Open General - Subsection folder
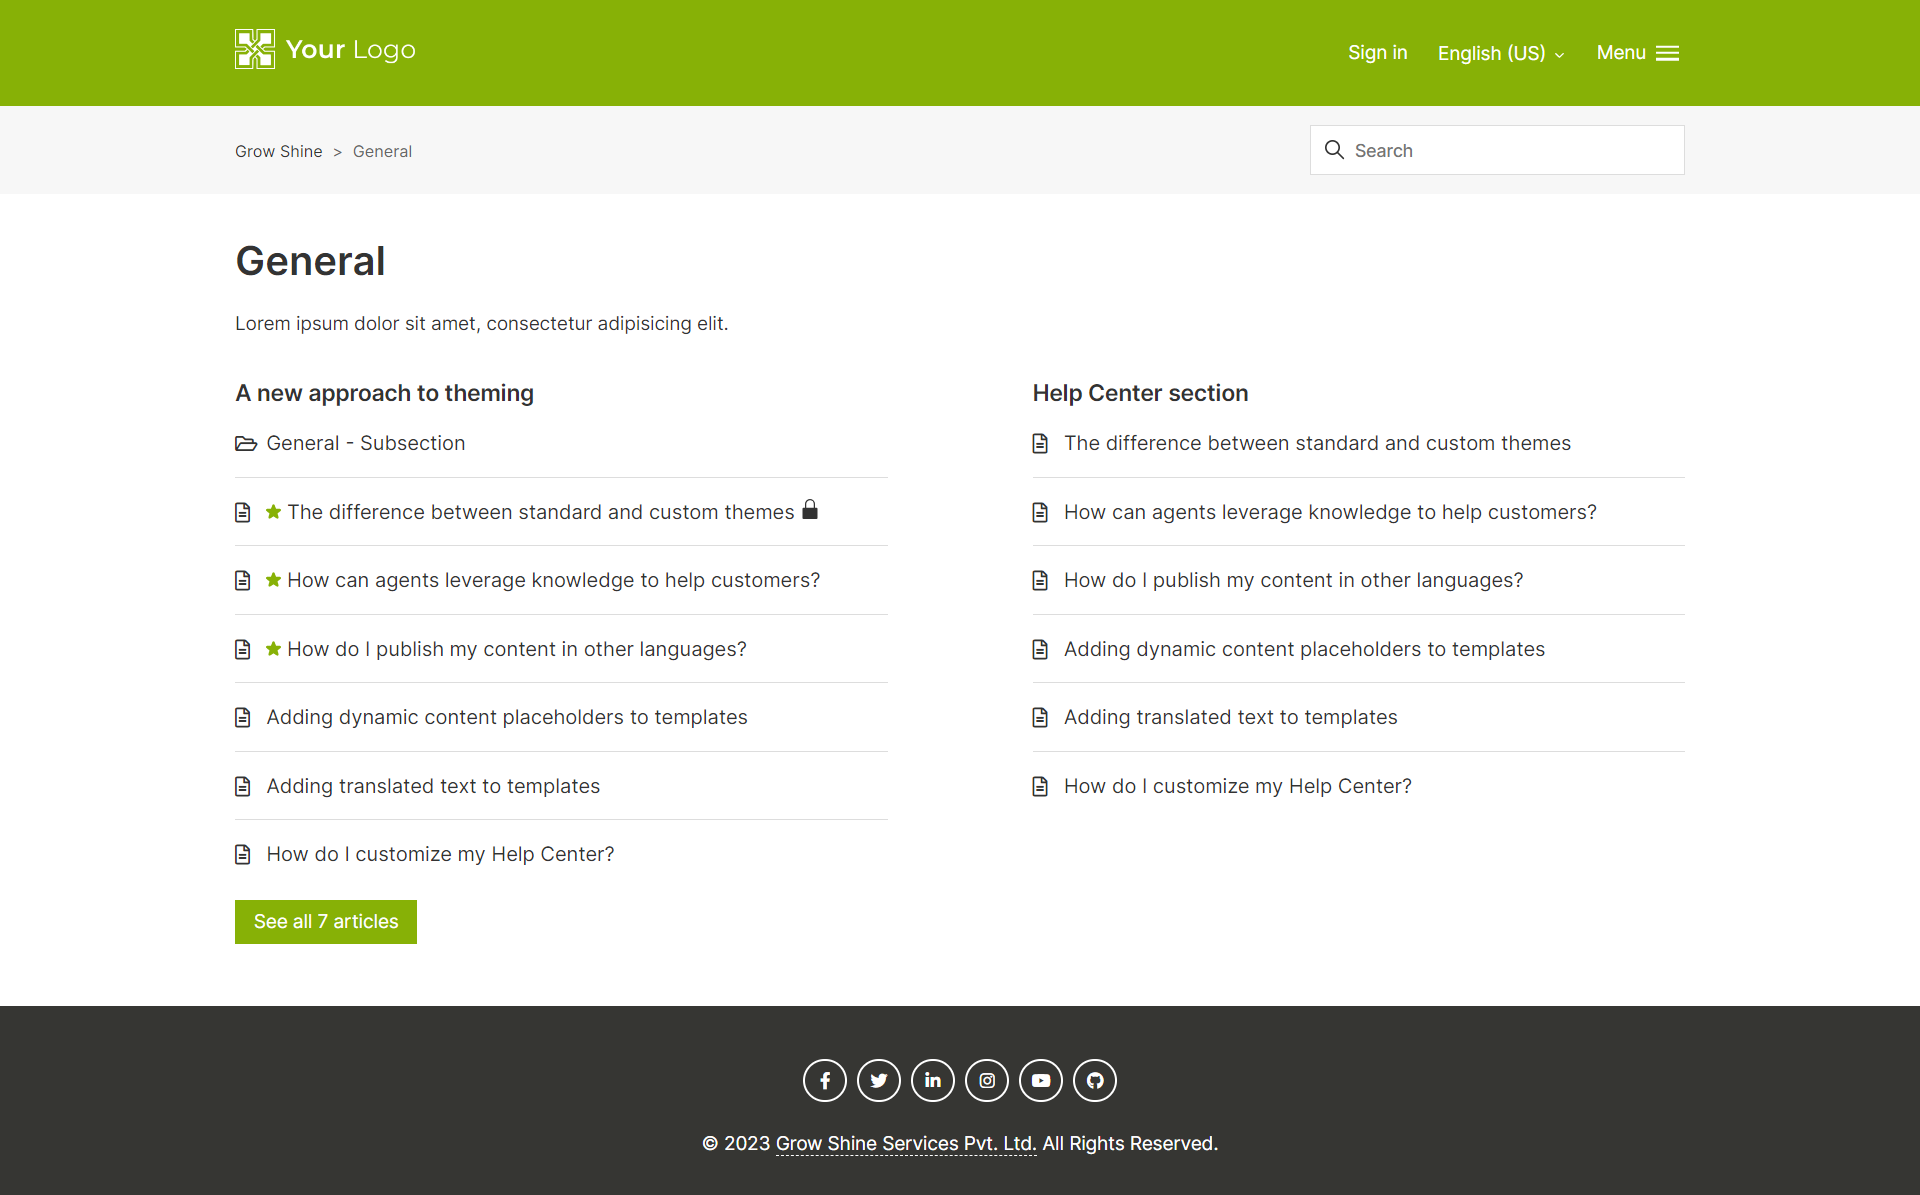This screenshot has width=1920, height=1195. 365,443
